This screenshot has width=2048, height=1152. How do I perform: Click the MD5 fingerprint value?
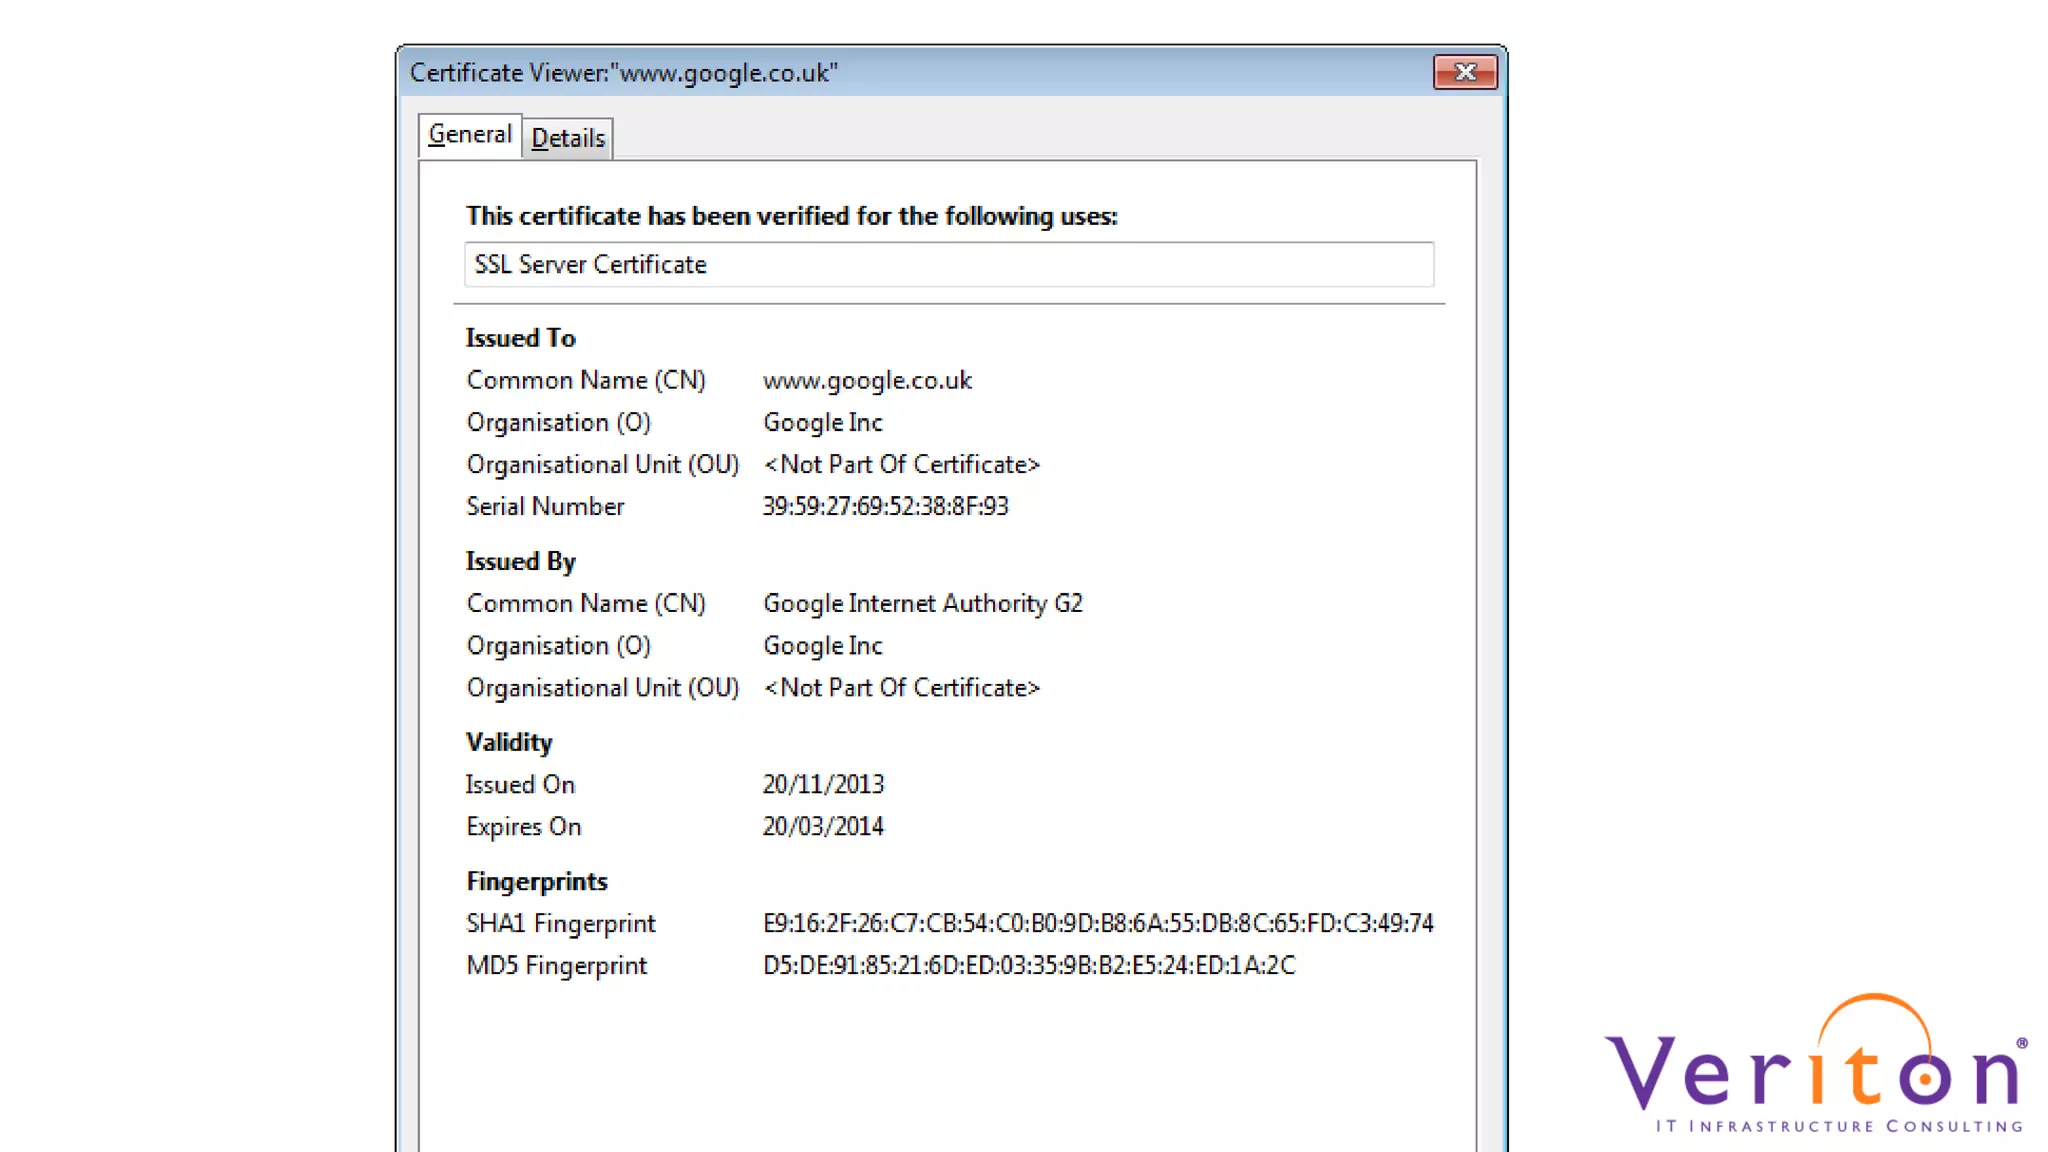coord(1028,965)
